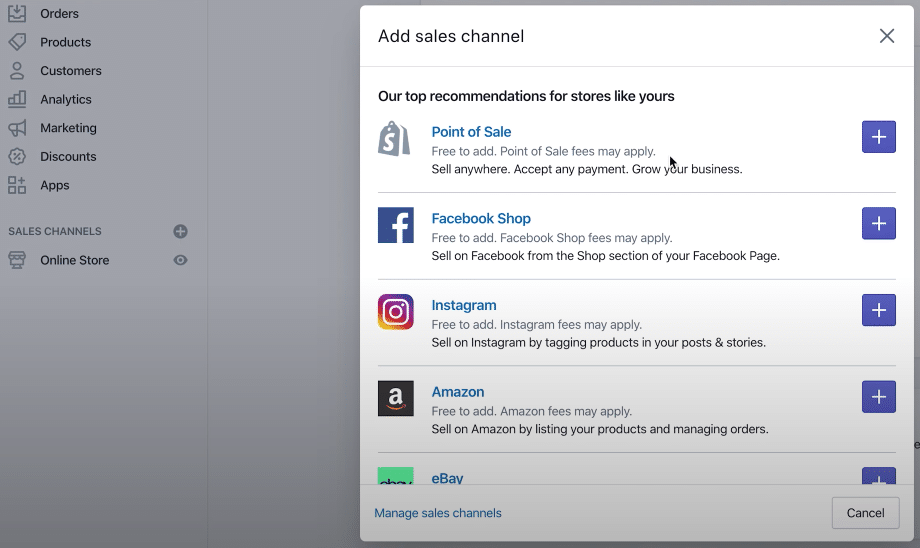Open the Point of Sale link

click(471, 131)
